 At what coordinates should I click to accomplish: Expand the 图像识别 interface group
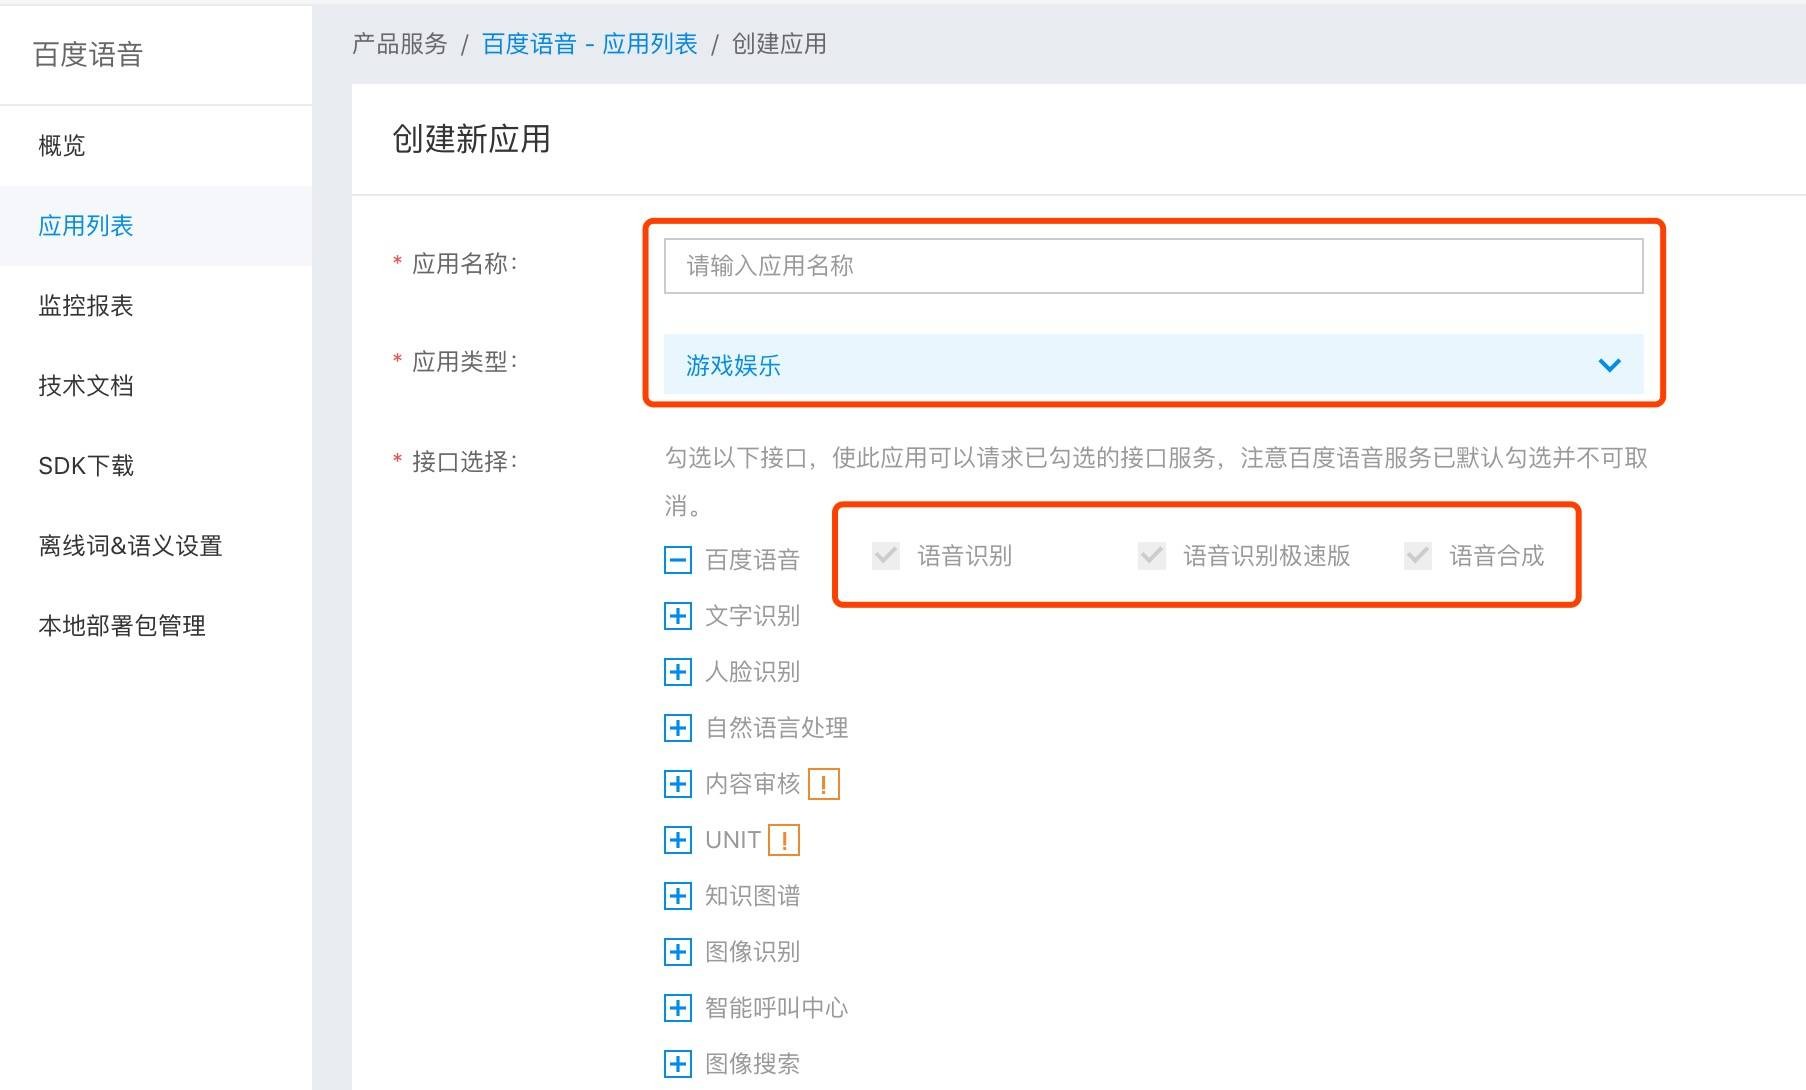677,951
